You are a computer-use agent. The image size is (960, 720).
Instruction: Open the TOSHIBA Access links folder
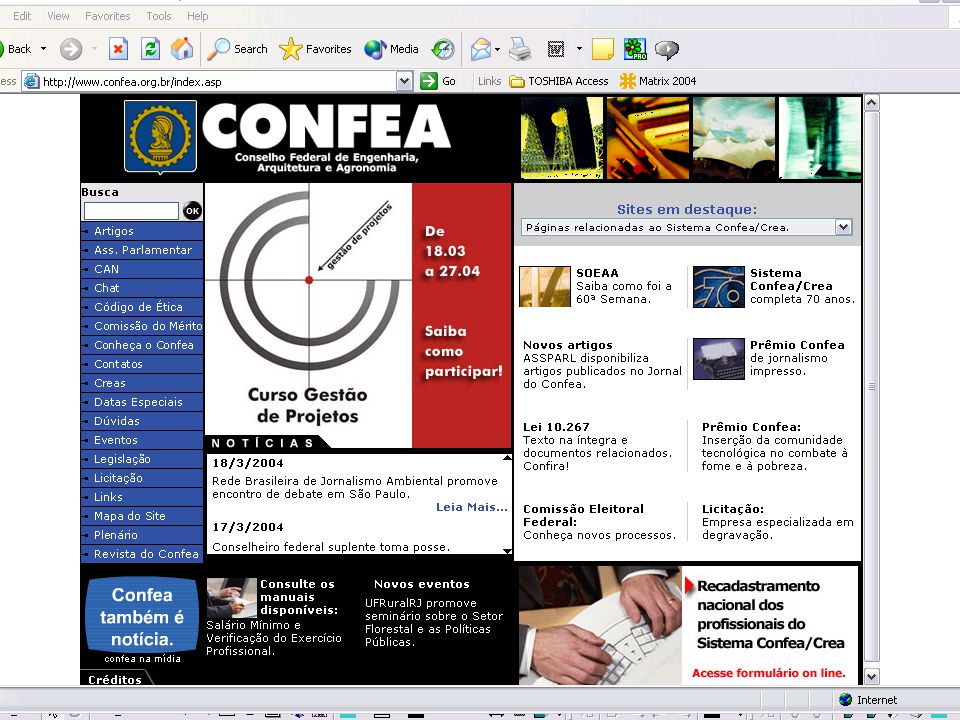[x=559, y=81]
